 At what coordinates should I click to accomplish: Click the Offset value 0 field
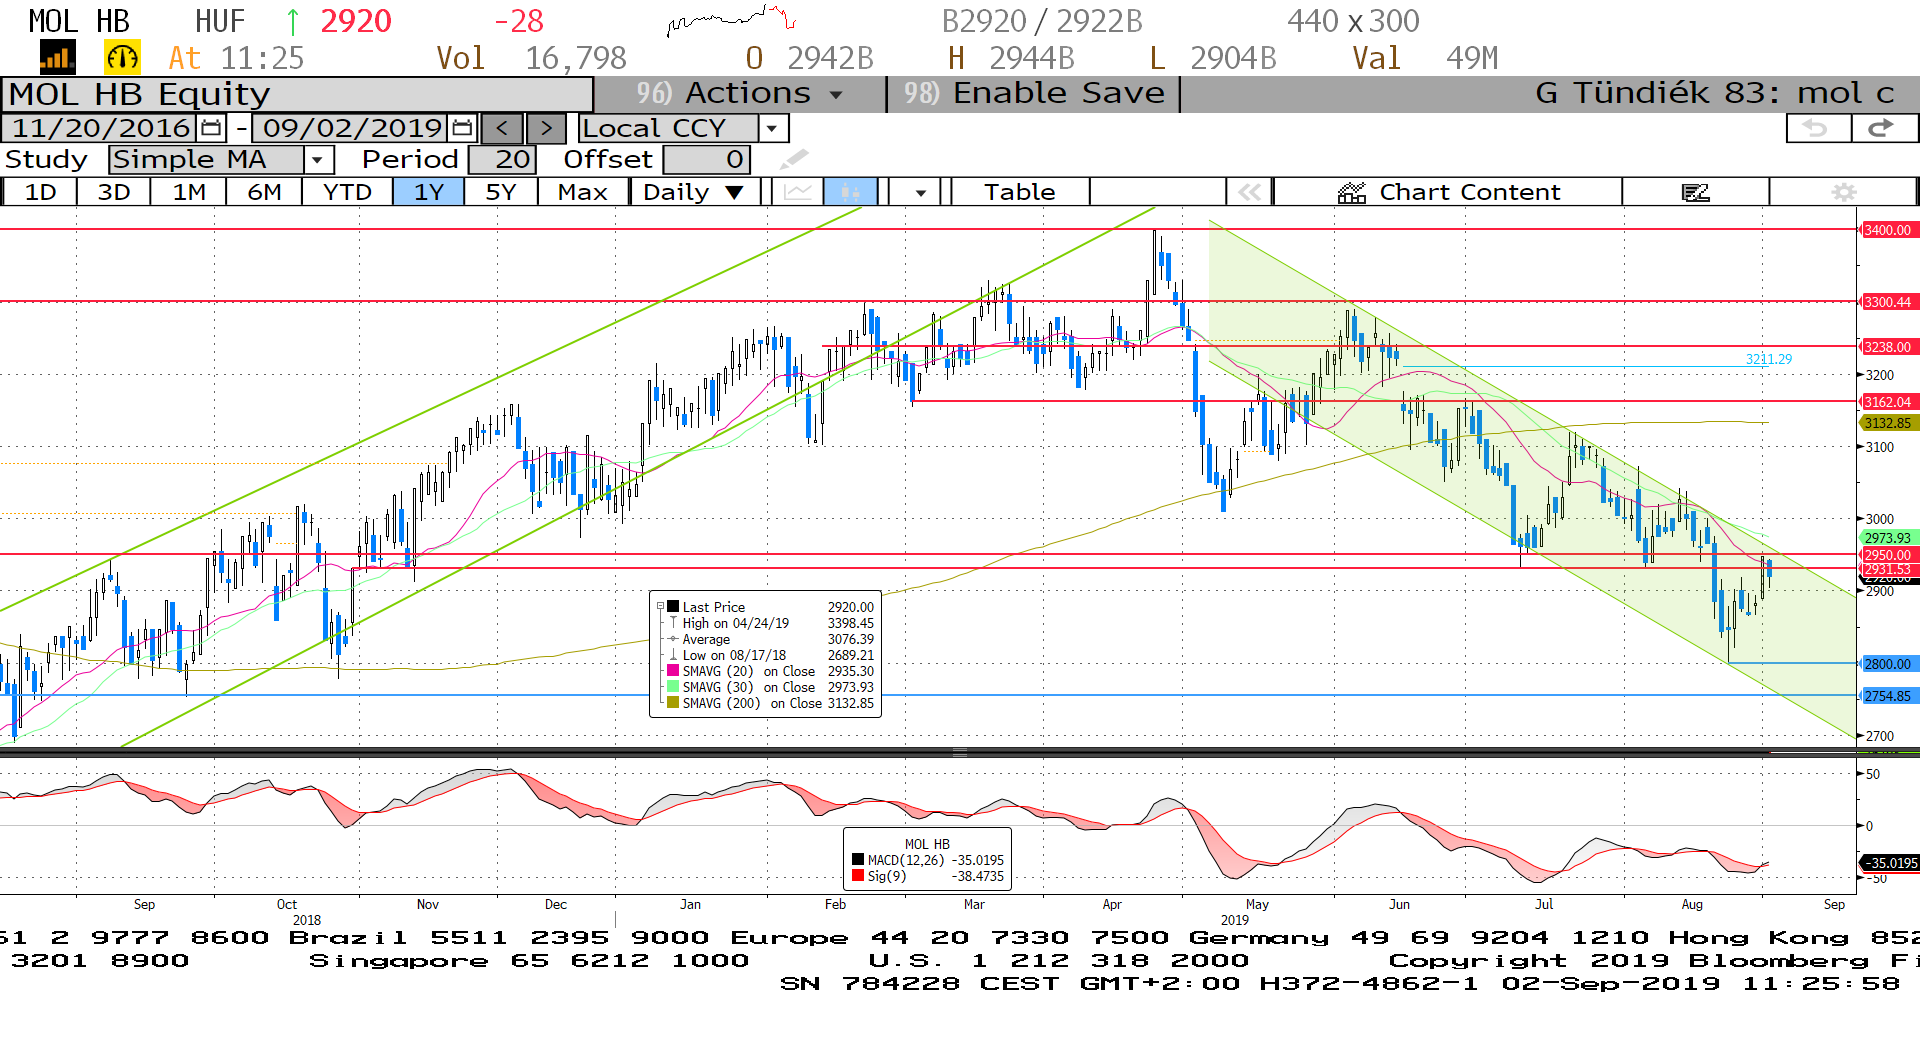coord(706,159)
